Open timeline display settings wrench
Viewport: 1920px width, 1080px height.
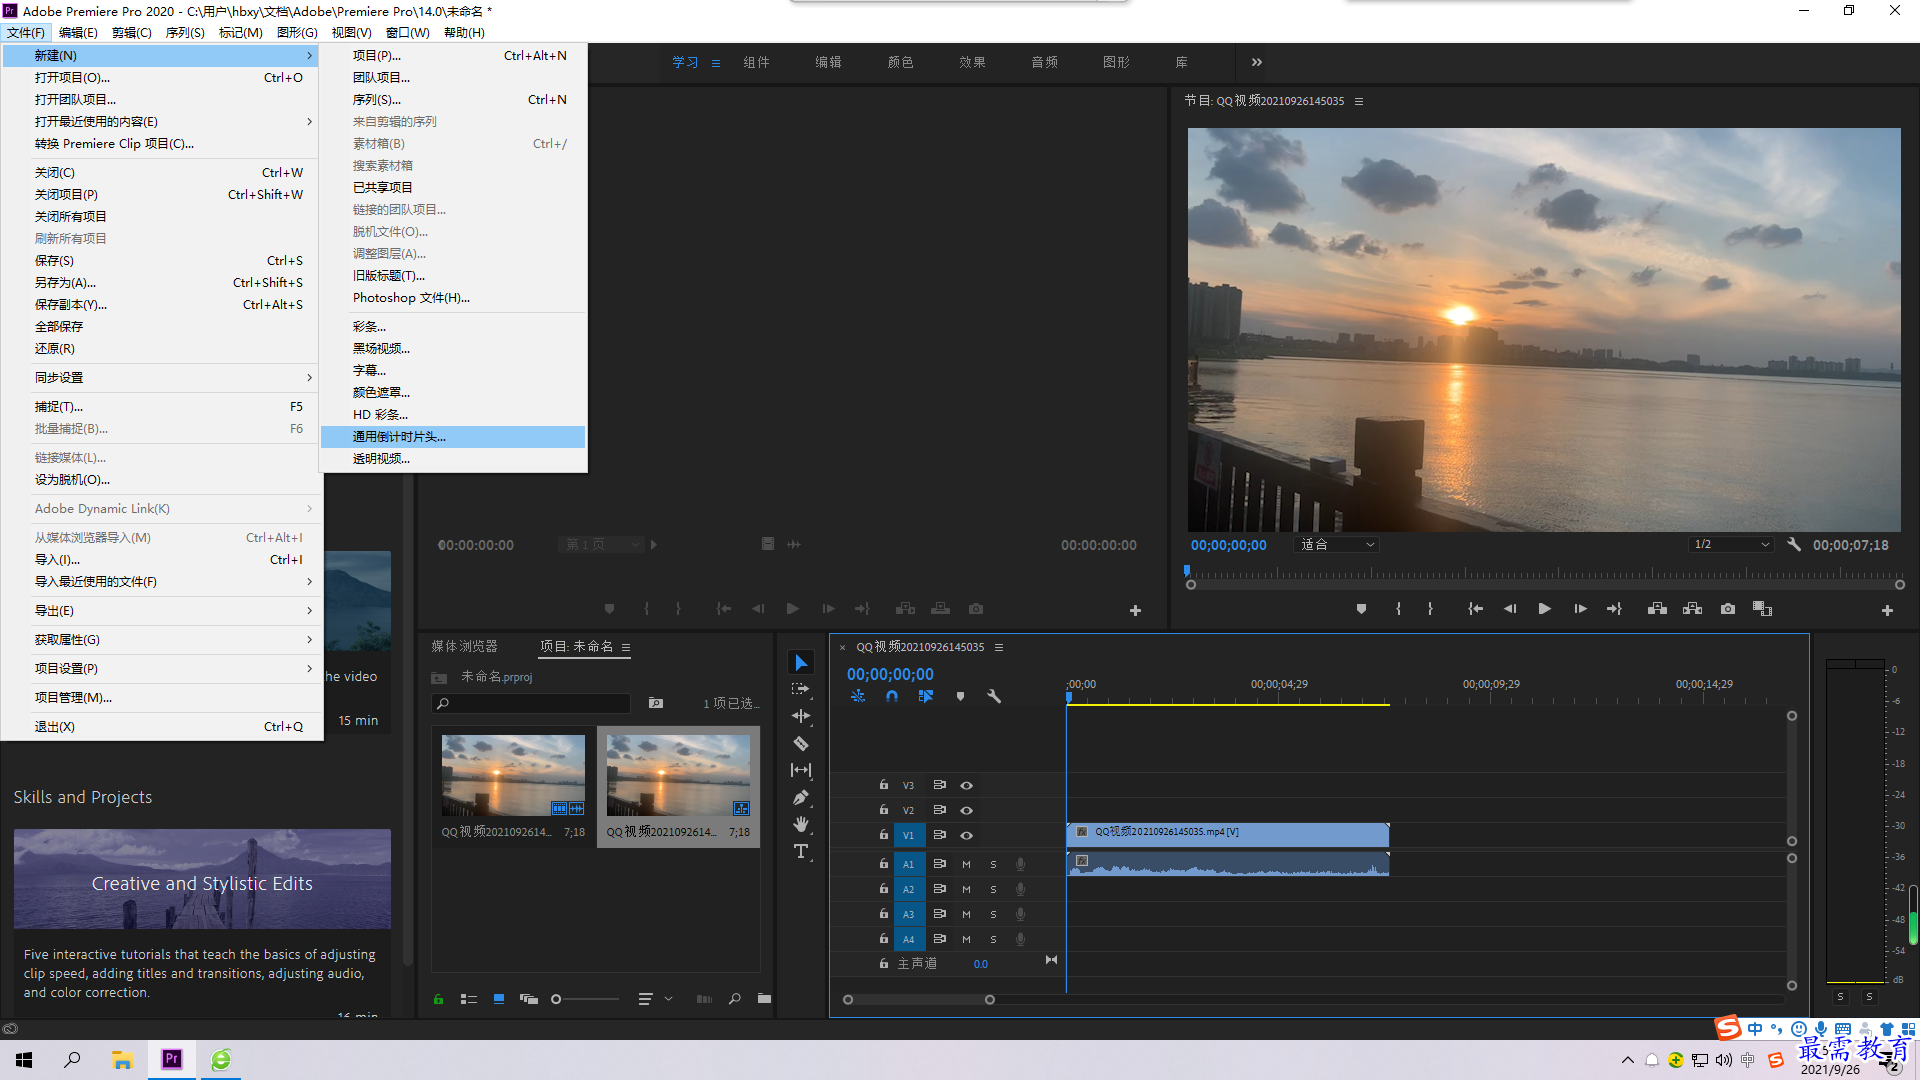pyautogui.click(x=994, y=696)
